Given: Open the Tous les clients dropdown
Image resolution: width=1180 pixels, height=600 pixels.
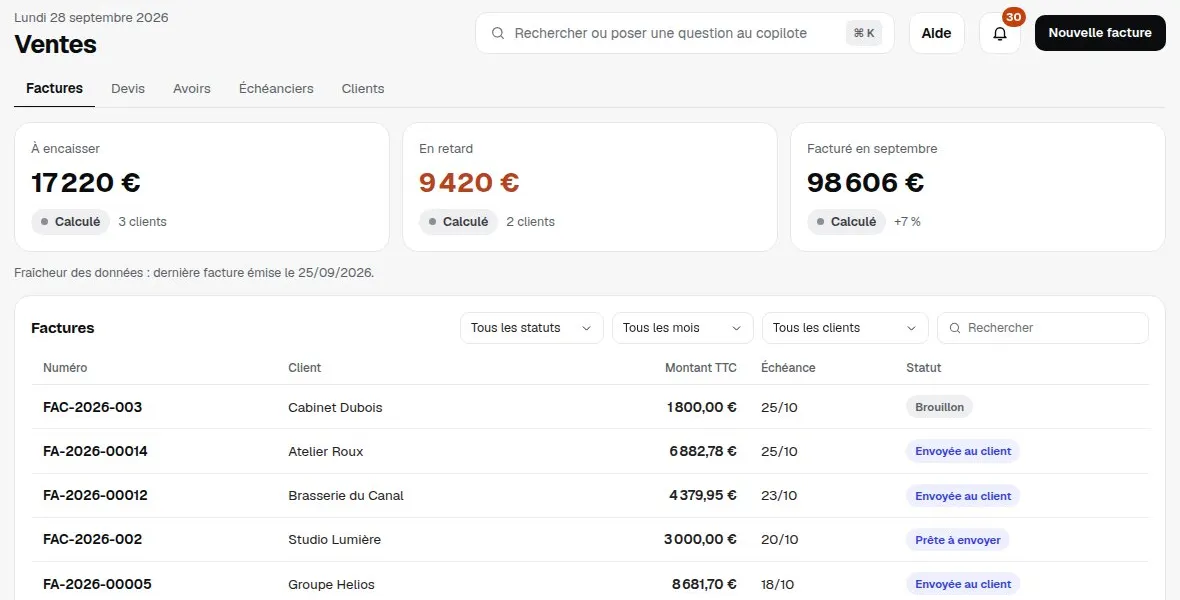Looking at the screenshot, I should click(x=845, y=328).
